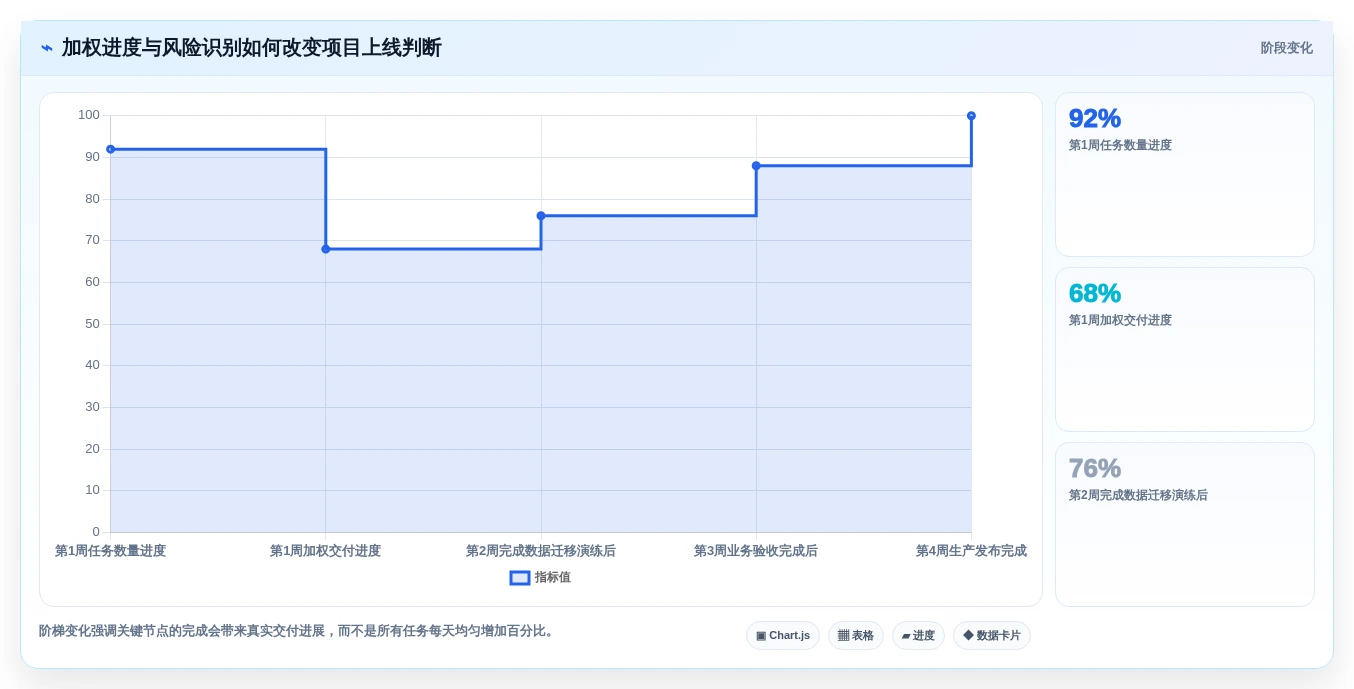1354x689 pixels.
Task: Click the 阶段变化 label in header
Action: (1286, 48)
